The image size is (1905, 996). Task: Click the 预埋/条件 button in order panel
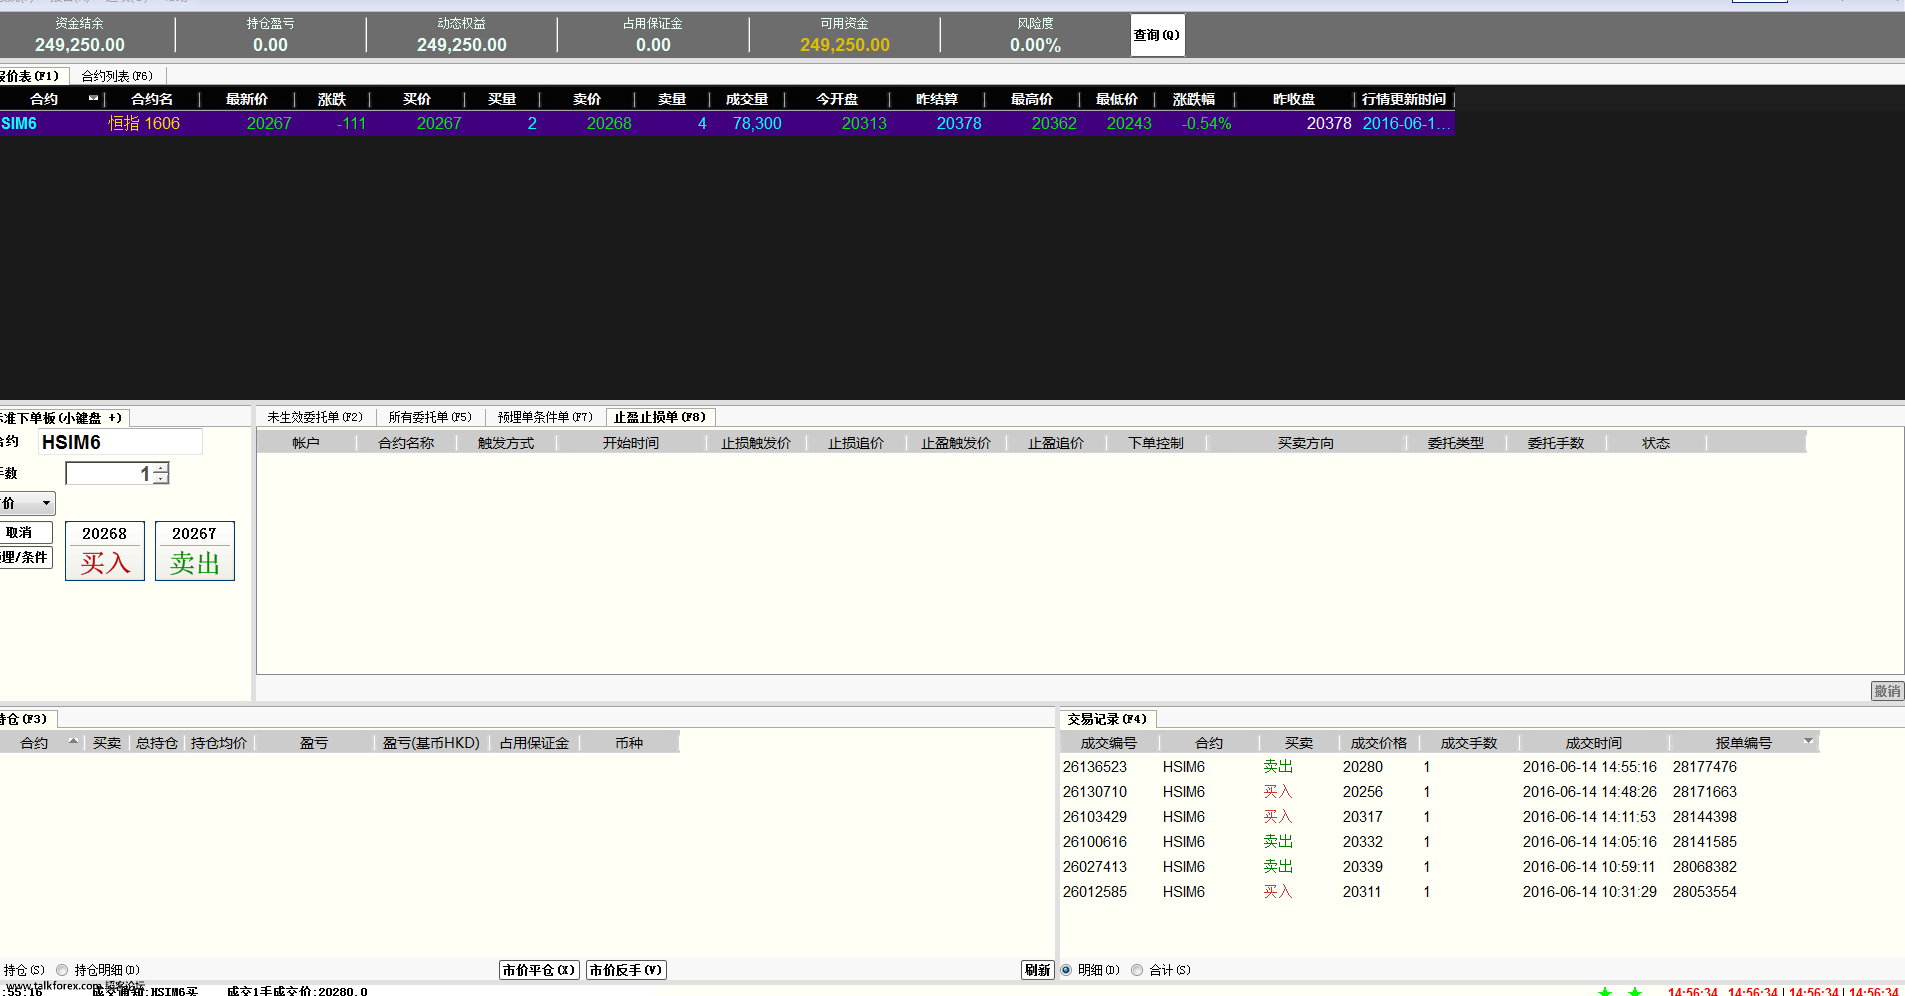25,558
